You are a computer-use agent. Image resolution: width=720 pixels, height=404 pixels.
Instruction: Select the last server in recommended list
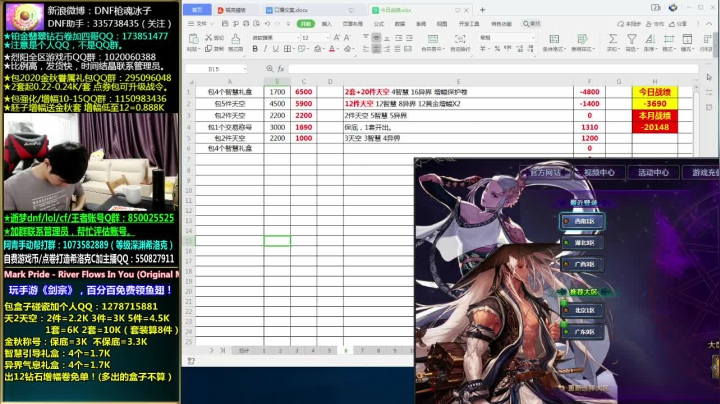581,331
